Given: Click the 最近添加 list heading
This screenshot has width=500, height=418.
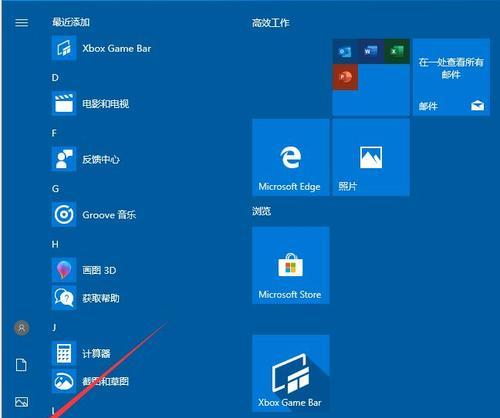Looking at the screenshot, I should (71, 22).
